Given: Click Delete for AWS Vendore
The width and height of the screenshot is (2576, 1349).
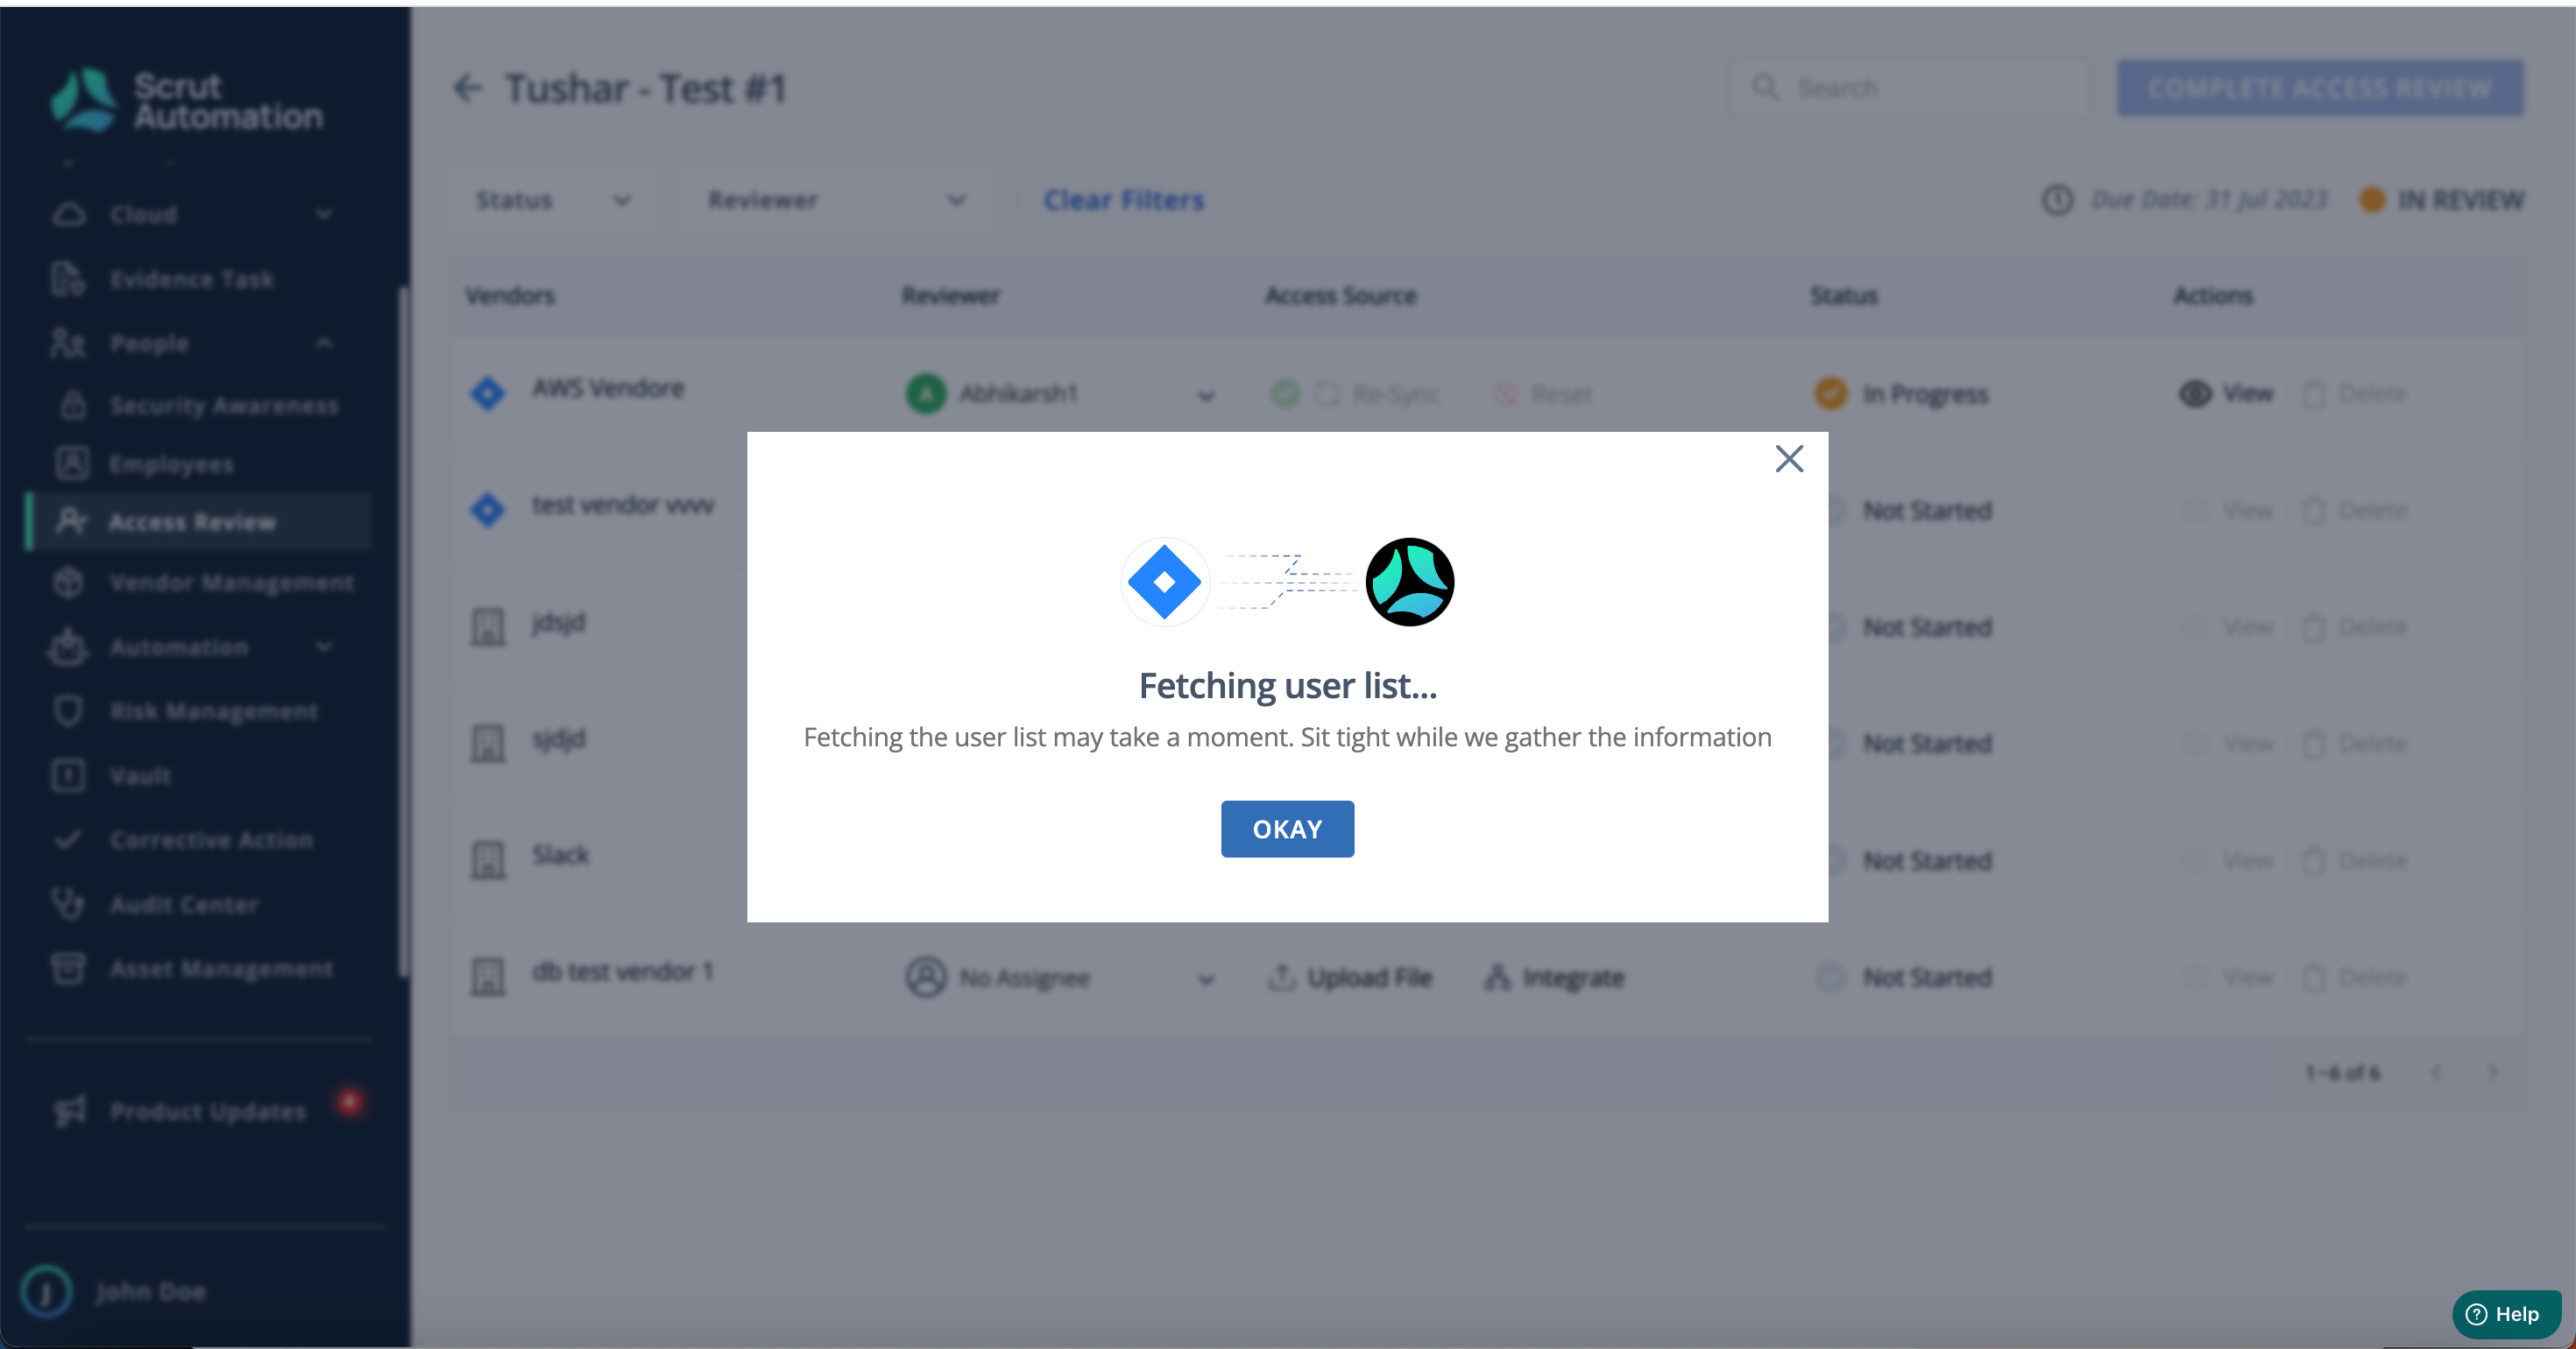Looking at the screenshot, I should point(2355,393).
